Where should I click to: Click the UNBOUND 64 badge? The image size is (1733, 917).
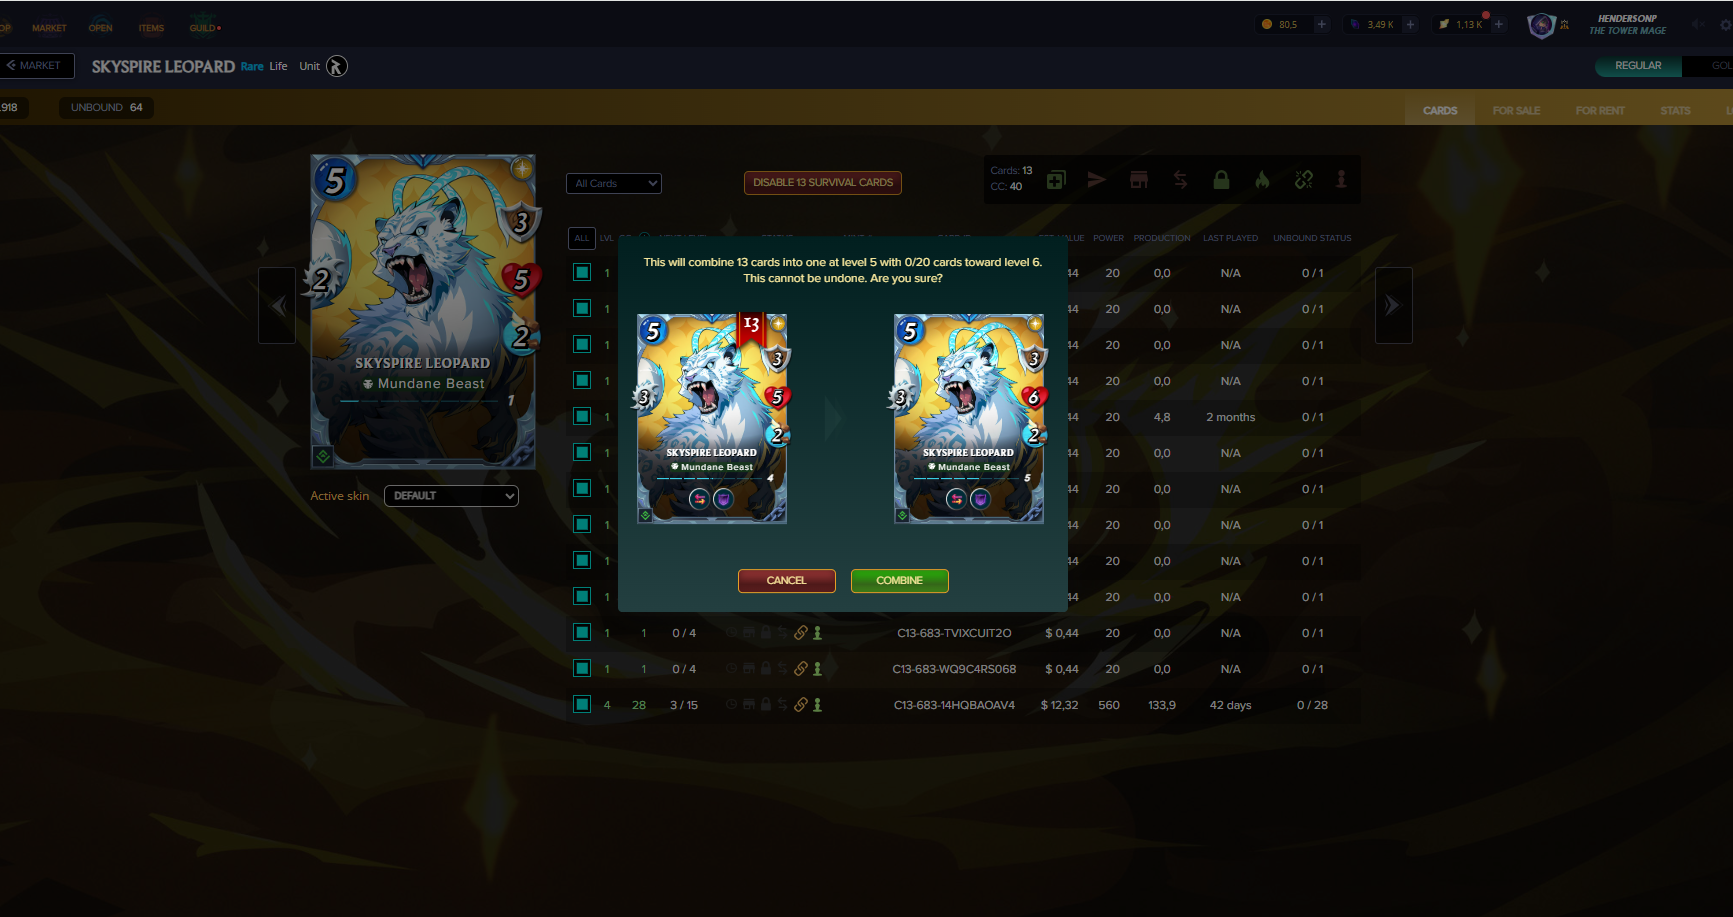[x=106, y=107]
